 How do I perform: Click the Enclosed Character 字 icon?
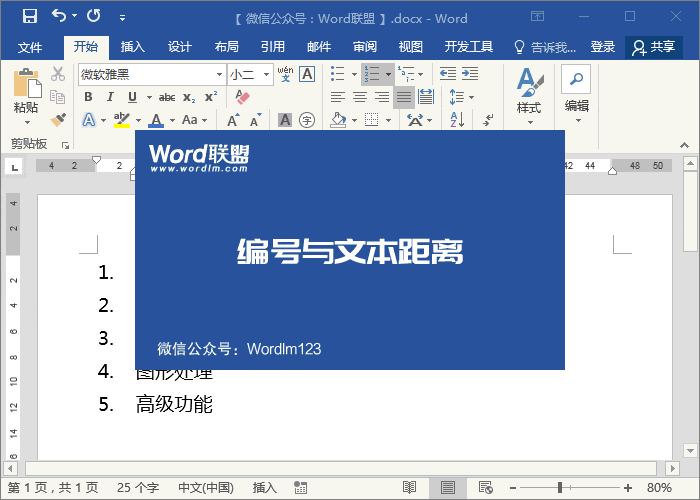pos(307,120)
